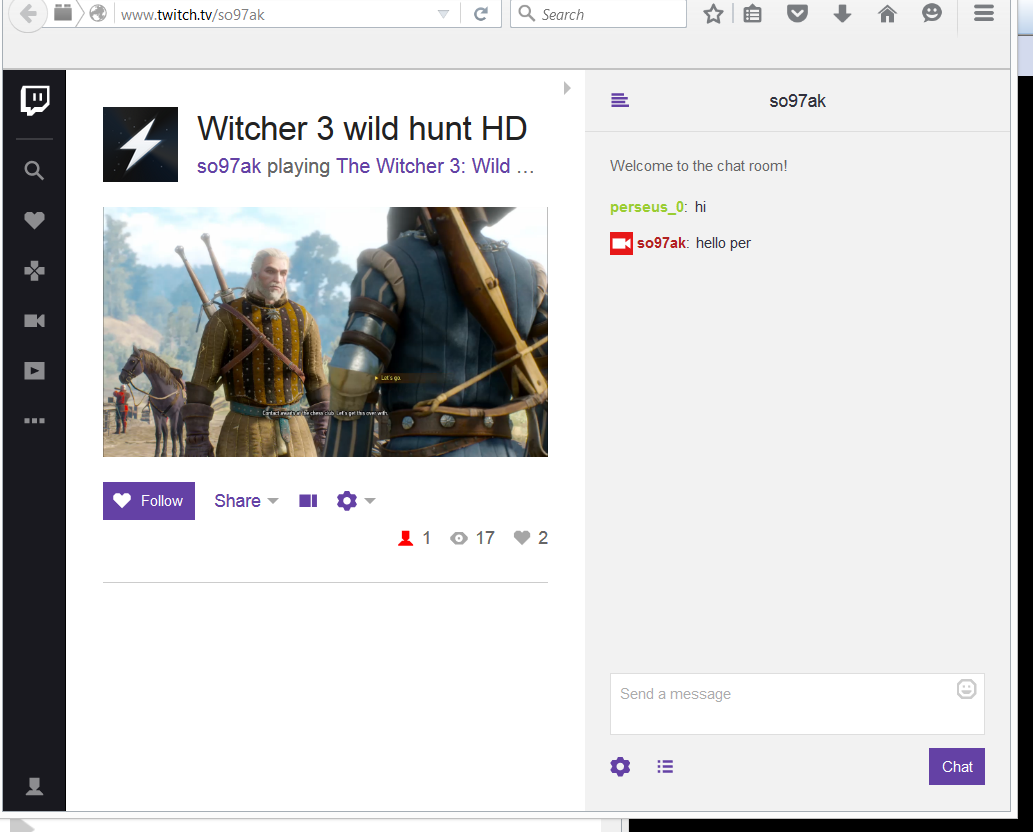
Task: Send message with Chat button
Action: pyautogui.click(x=957, y=766)
